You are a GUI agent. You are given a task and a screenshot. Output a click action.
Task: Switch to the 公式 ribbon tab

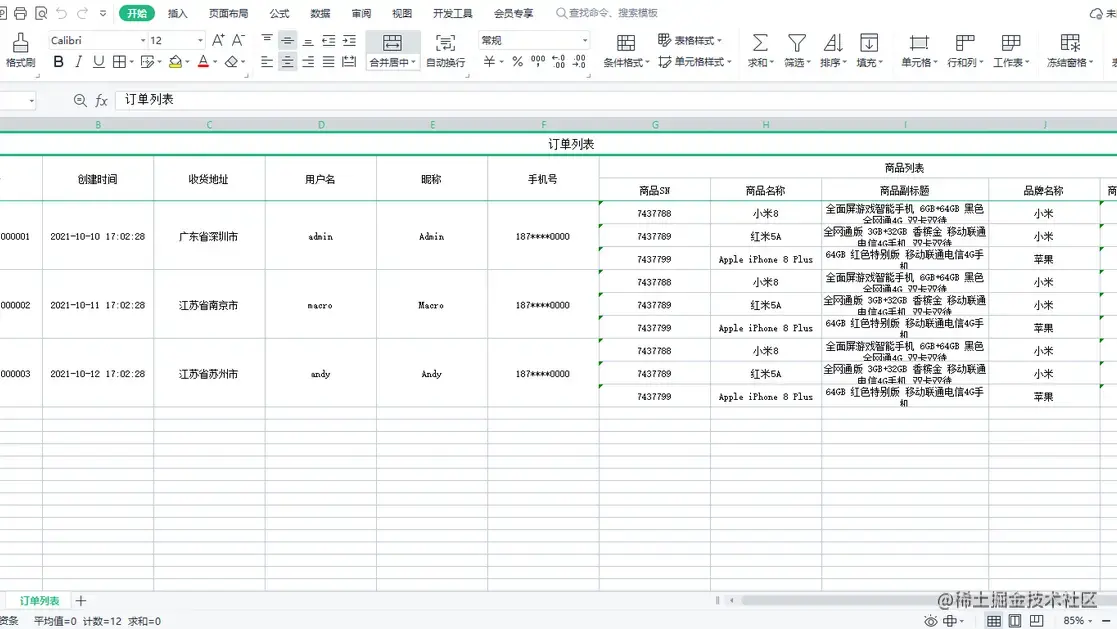click(x=279, y=13)
